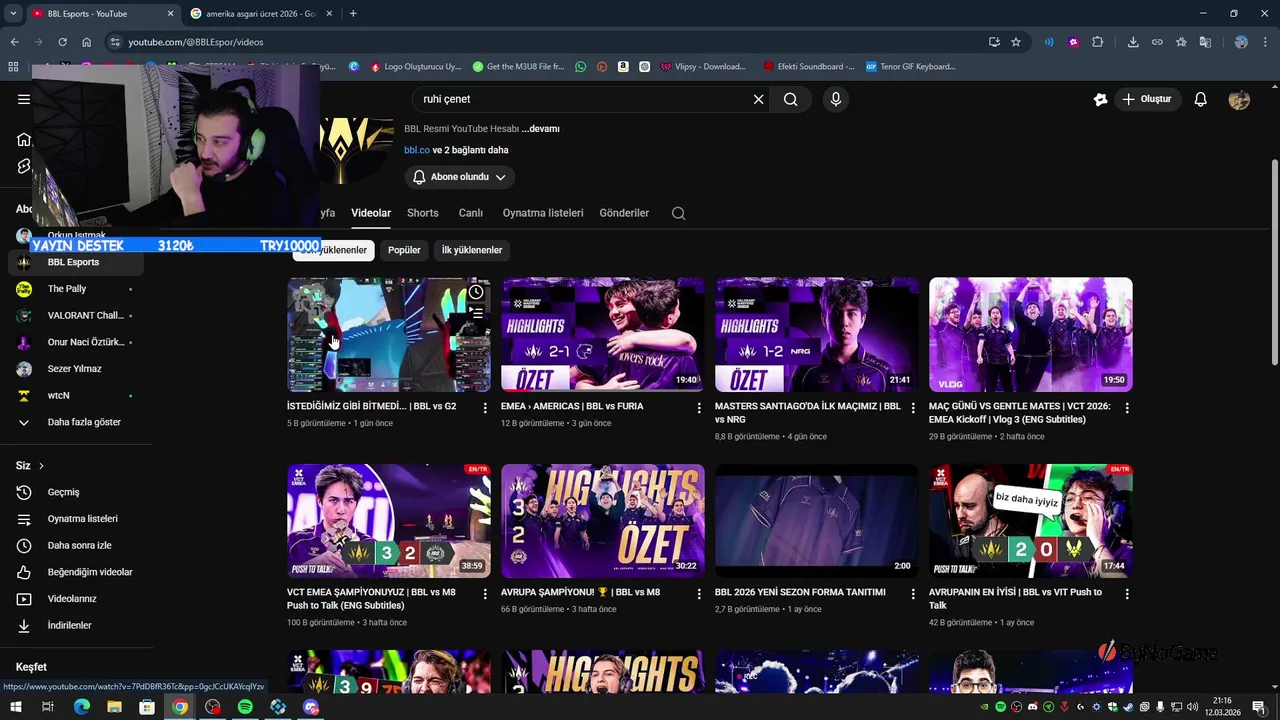This screenshot has height=720, width=1280.
Task: Open options for EMEA › AMERICAS video
Action: point(699,408)
